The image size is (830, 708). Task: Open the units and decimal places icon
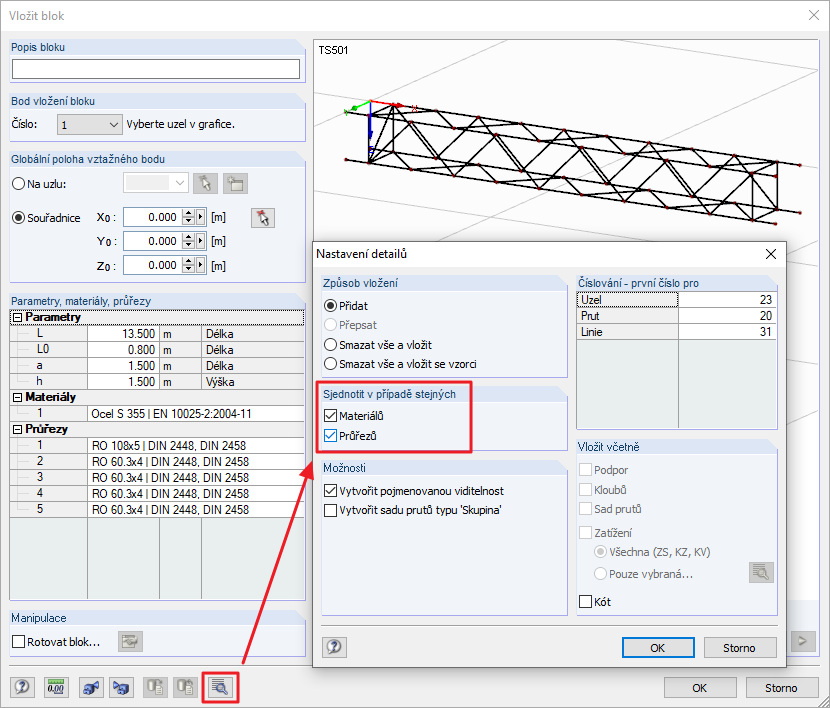[56, 688]
